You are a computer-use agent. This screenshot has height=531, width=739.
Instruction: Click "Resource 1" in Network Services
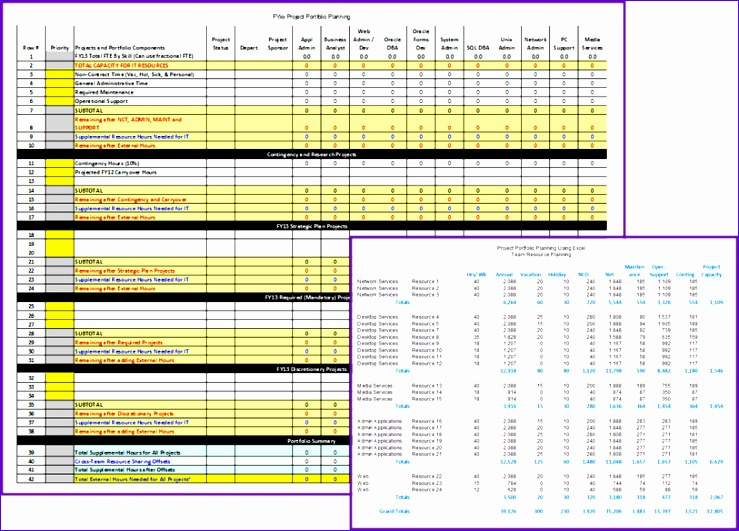[425, 281]
